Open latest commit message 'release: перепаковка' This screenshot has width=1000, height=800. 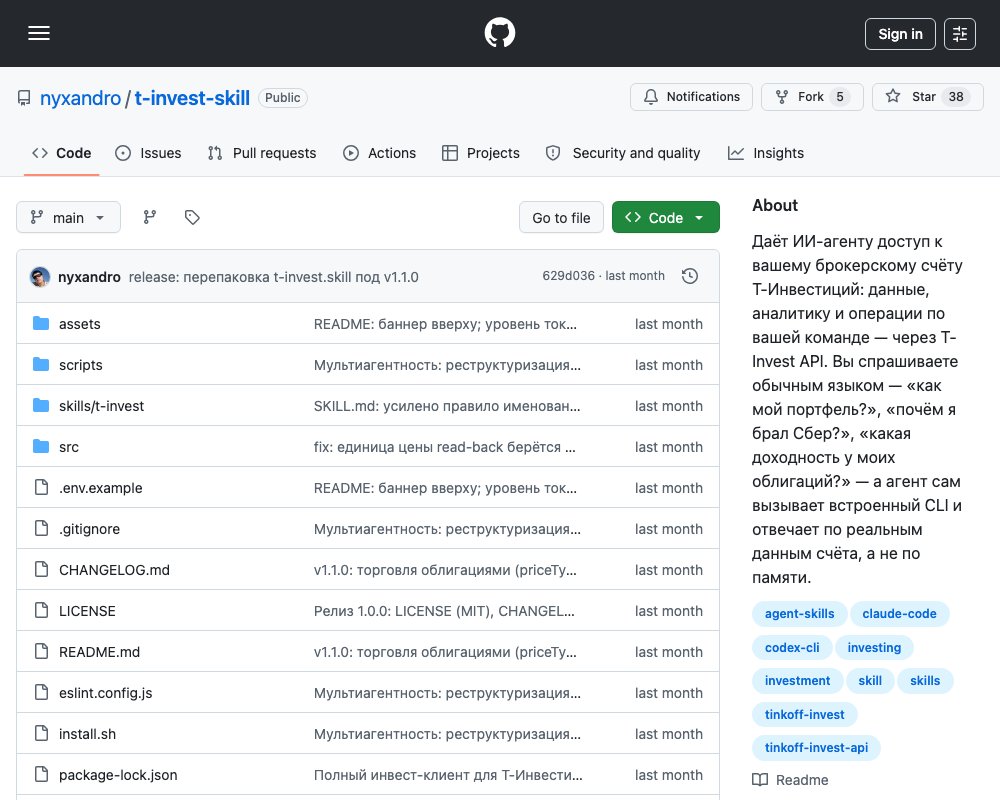coord(274,277)
